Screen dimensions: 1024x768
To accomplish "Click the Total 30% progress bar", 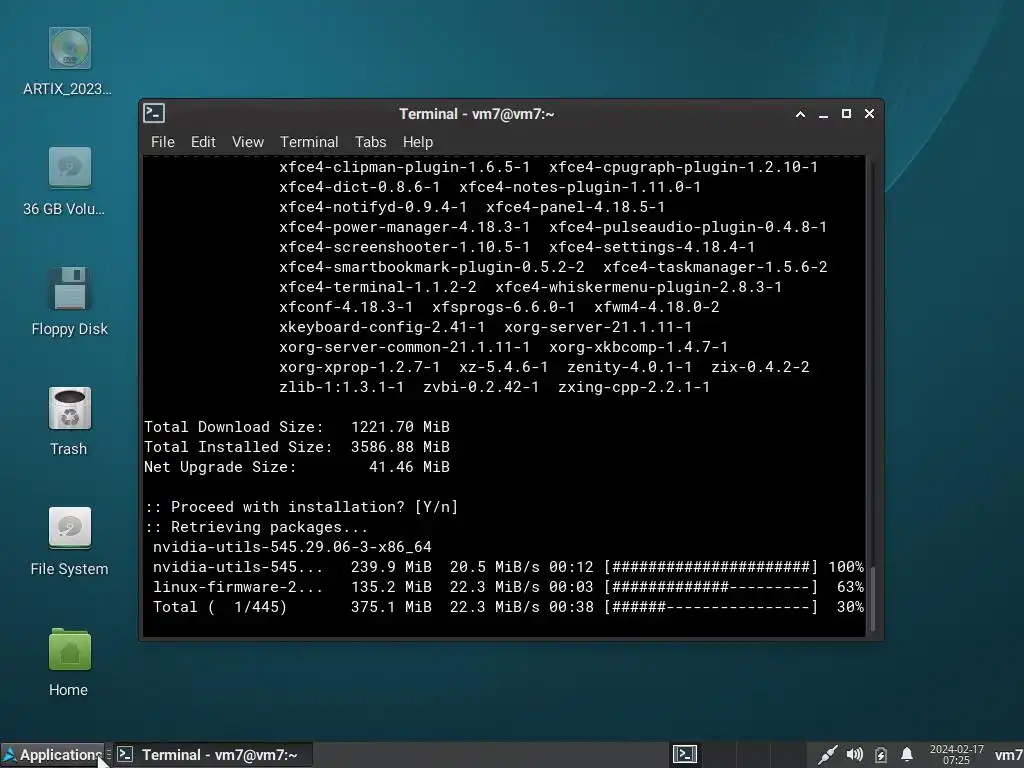I will 711,607.
